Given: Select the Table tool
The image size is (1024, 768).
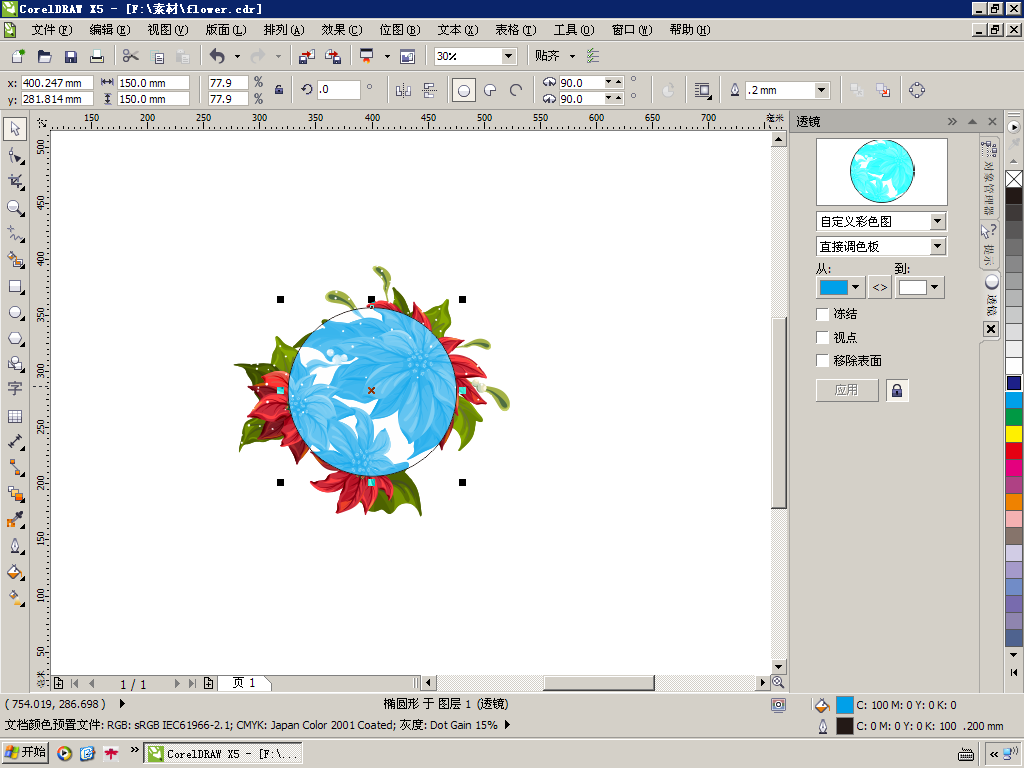Looking at the screenshot, I should 15,416.
